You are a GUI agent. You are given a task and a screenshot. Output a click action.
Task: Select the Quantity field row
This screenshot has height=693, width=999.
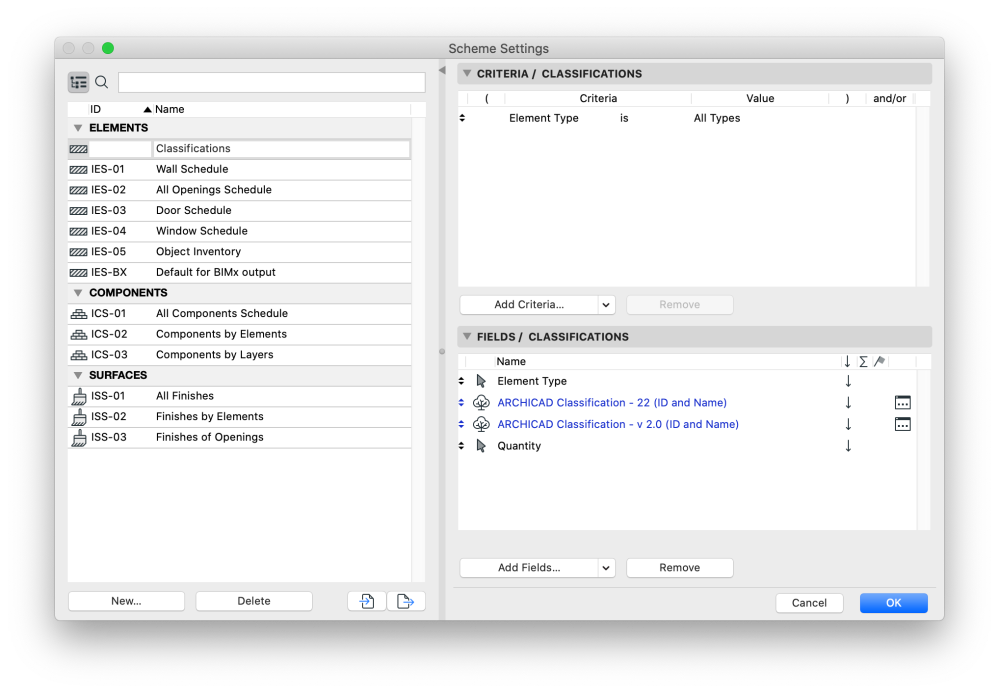687,446
